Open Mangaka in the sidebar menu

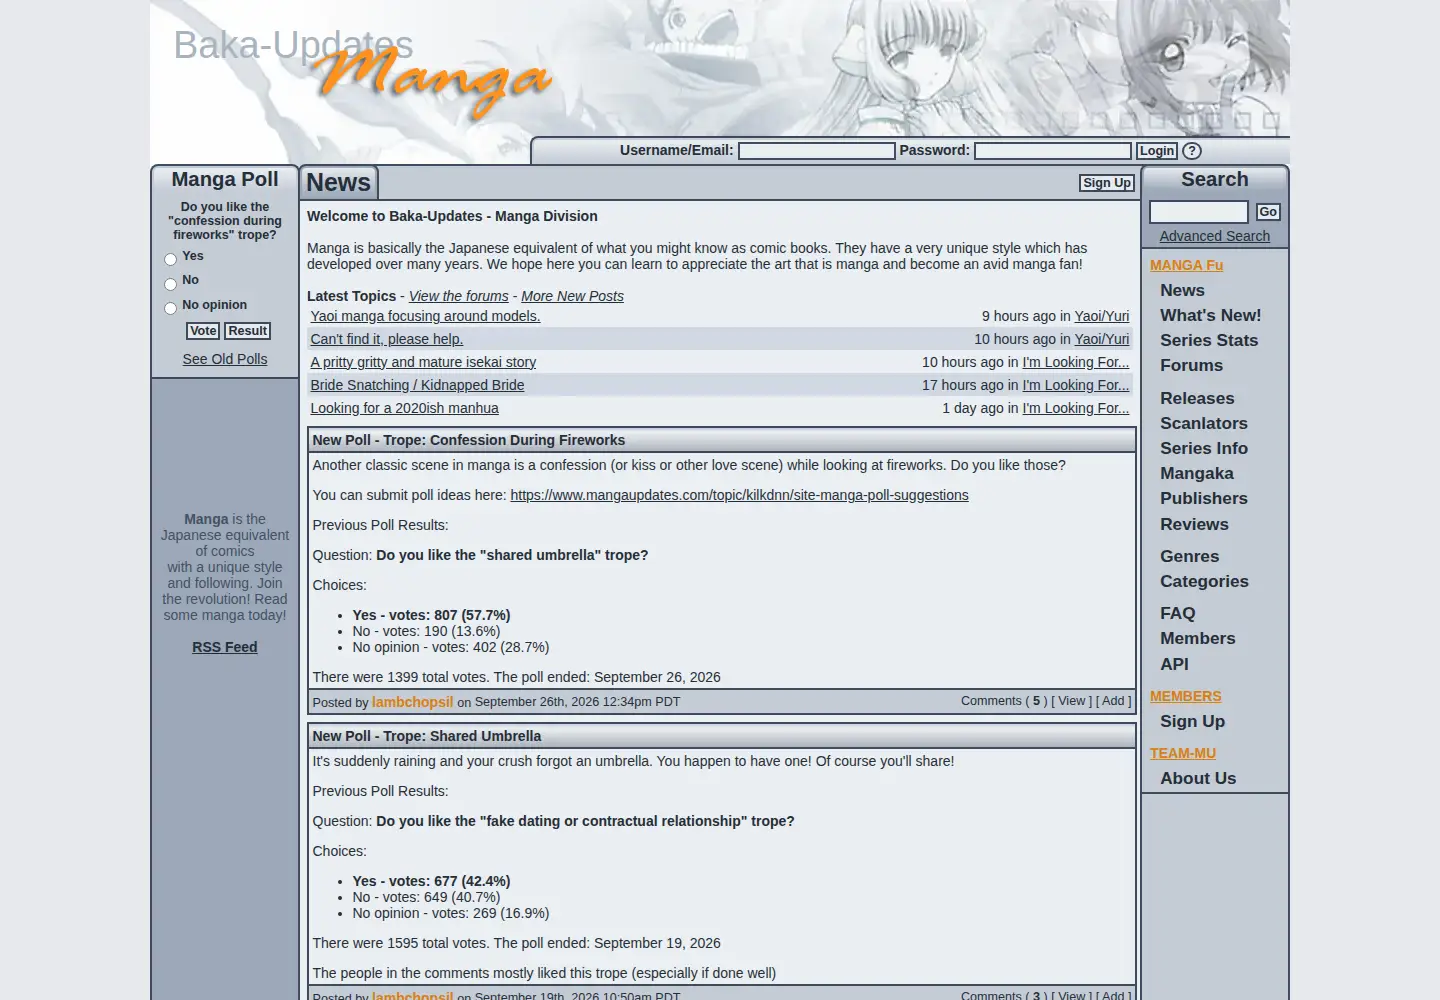[x=1197, y=473]
